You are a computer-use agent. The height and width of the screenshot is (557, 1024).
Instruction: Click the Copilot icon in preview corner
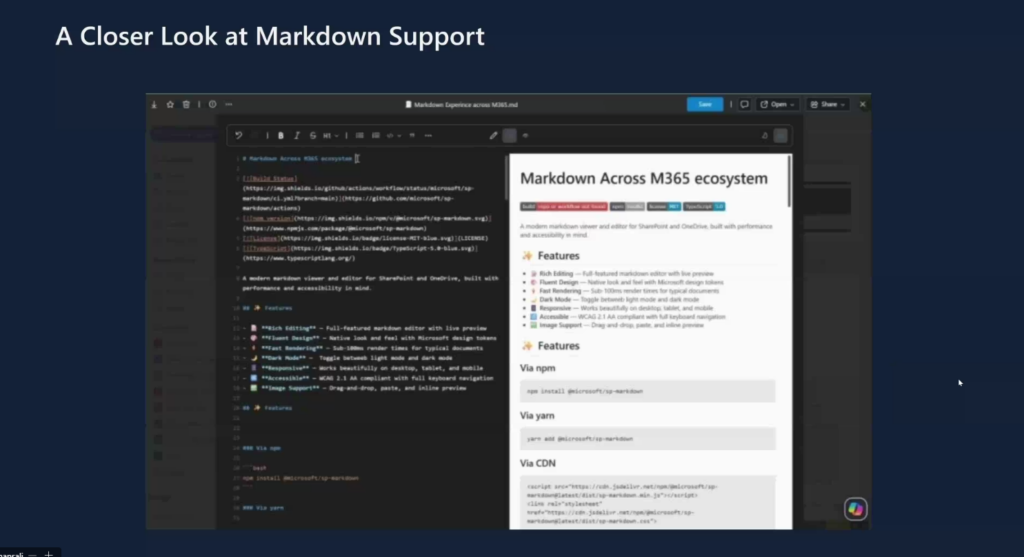854,509
